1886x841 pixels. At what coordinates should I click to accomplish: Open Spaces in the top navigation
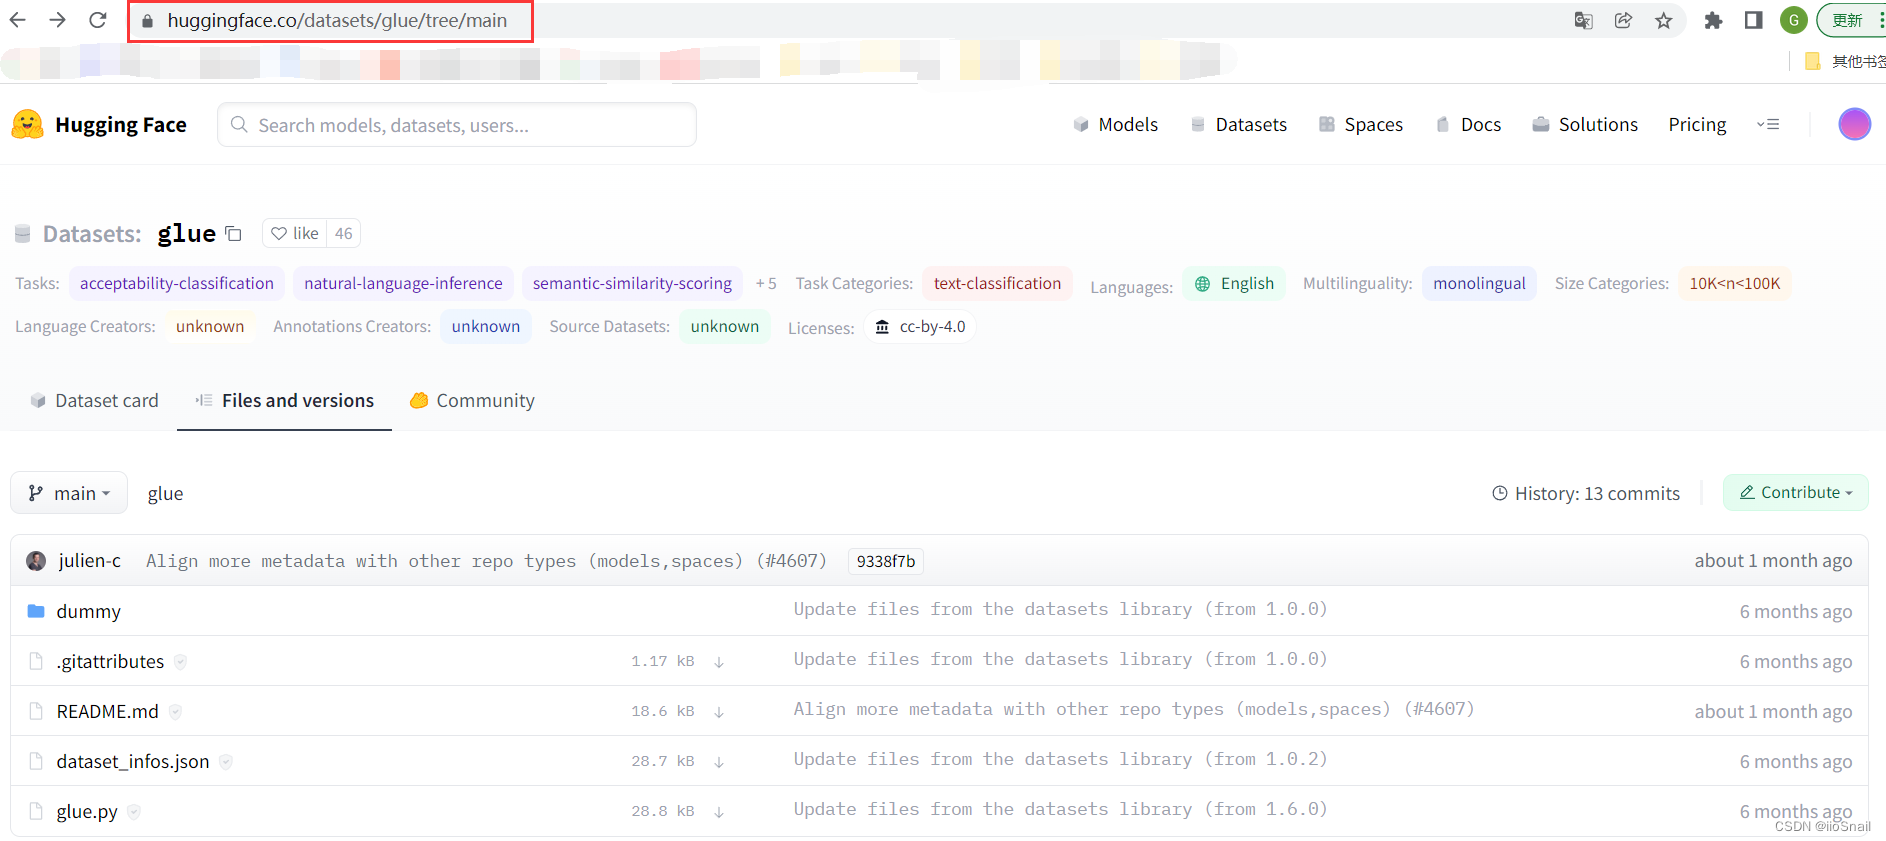[x=1360, y=124]
